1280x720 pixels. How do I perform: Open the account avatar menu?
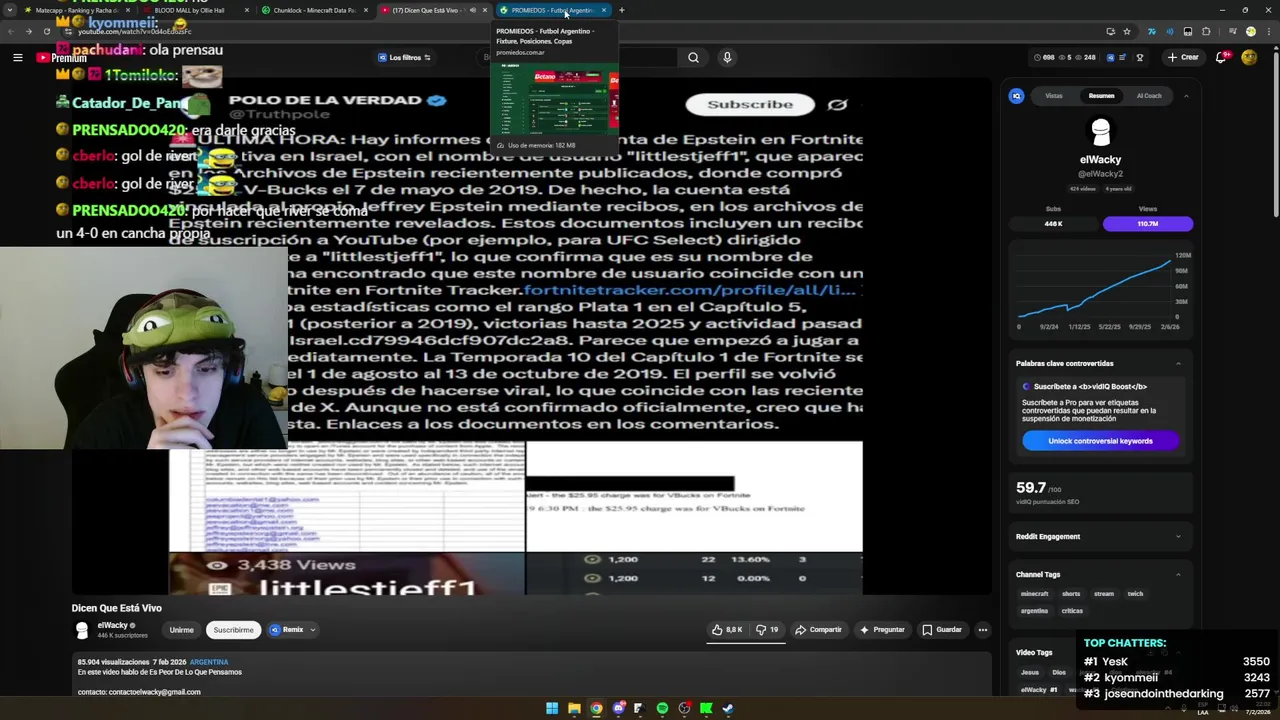1249,58
